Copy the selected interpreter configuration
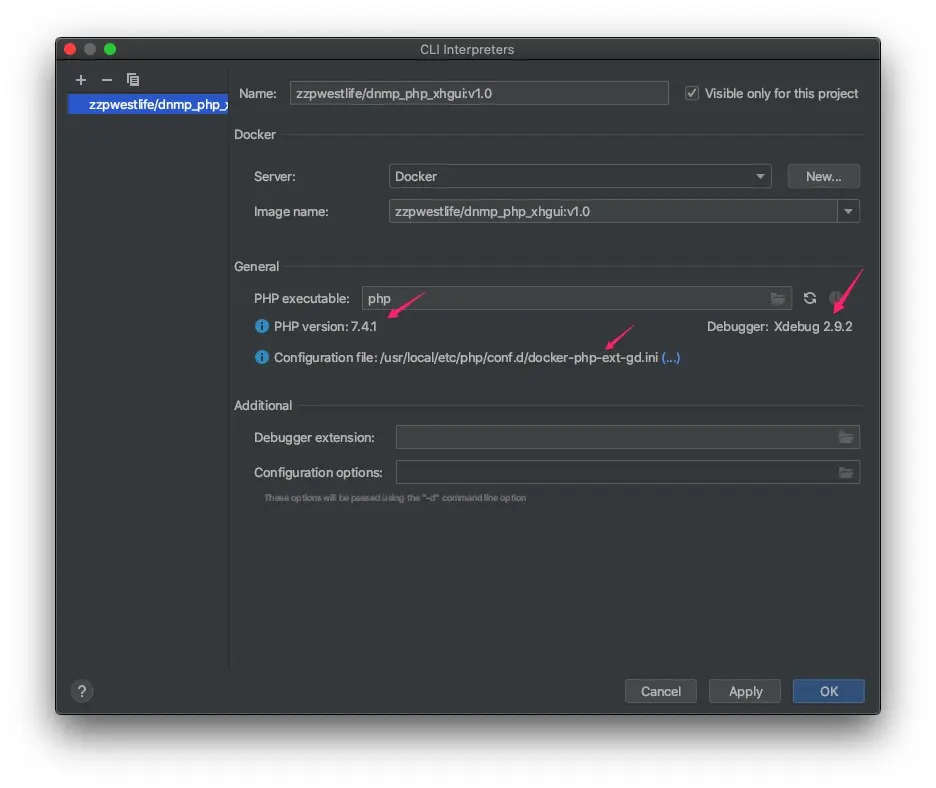Screen dimensions: 936x788 [133, 79]
